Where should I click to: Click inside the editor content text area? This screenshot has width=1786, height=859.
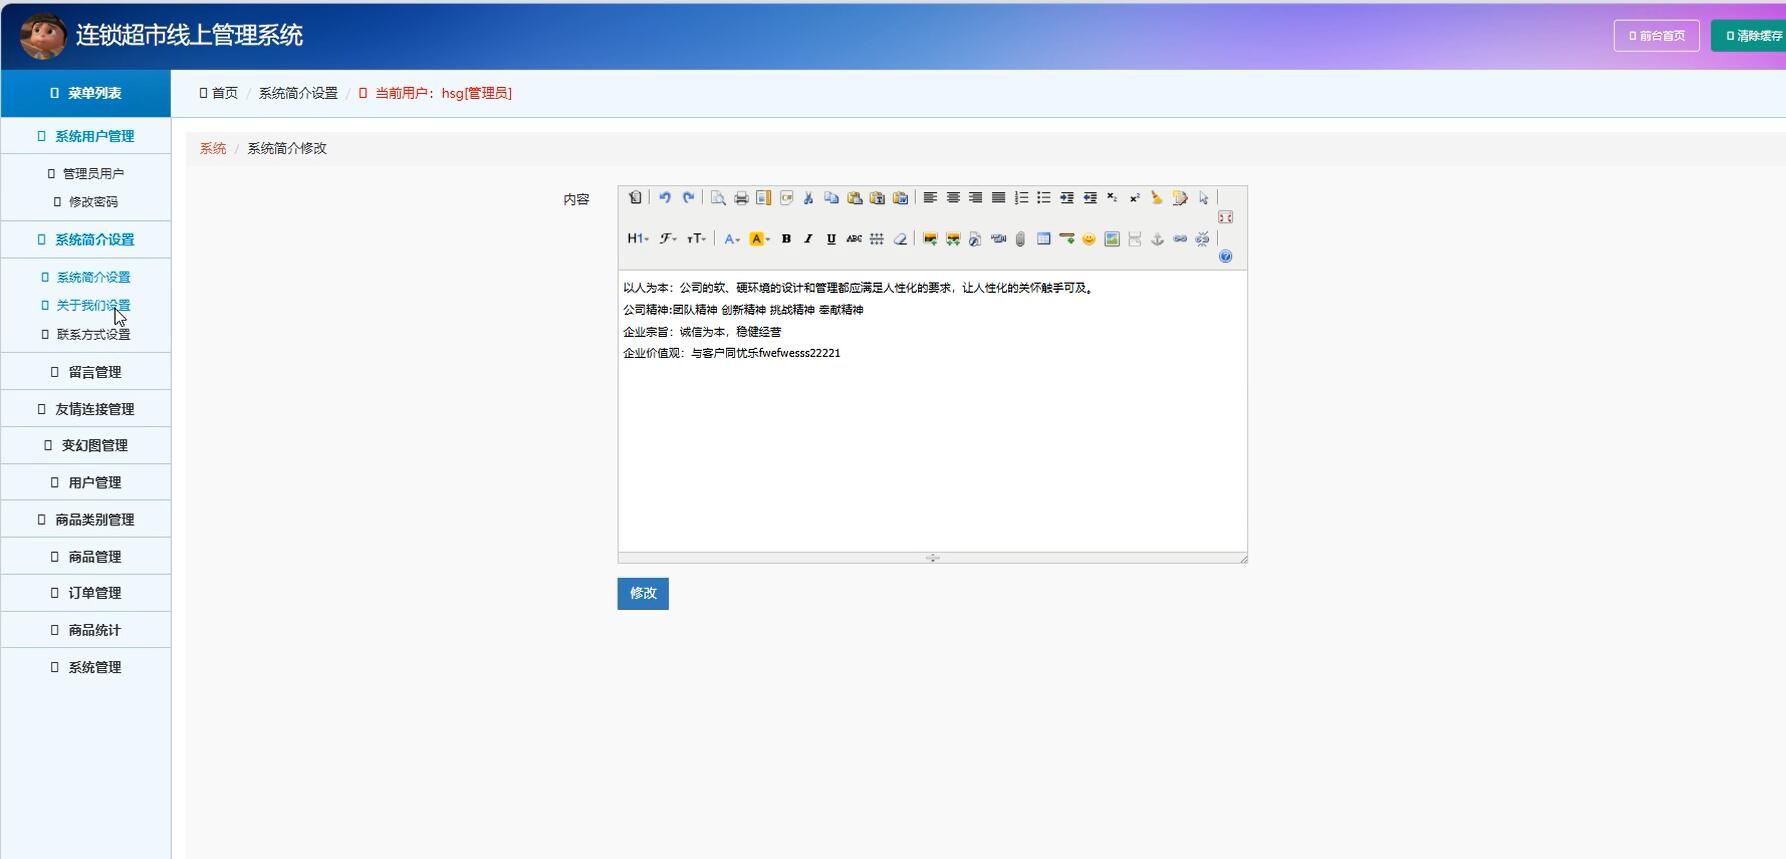(x=932, y=450)
